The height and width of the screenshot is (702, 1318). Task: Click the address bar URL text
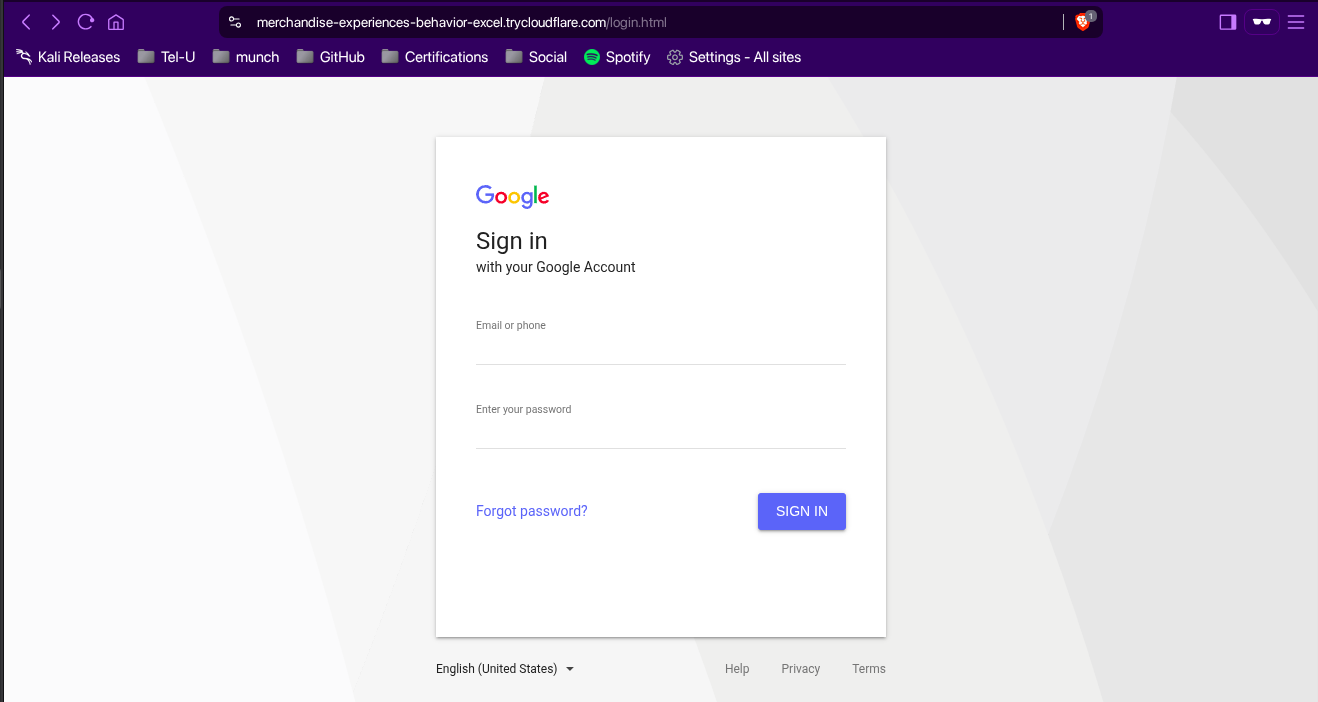(461, 22)
